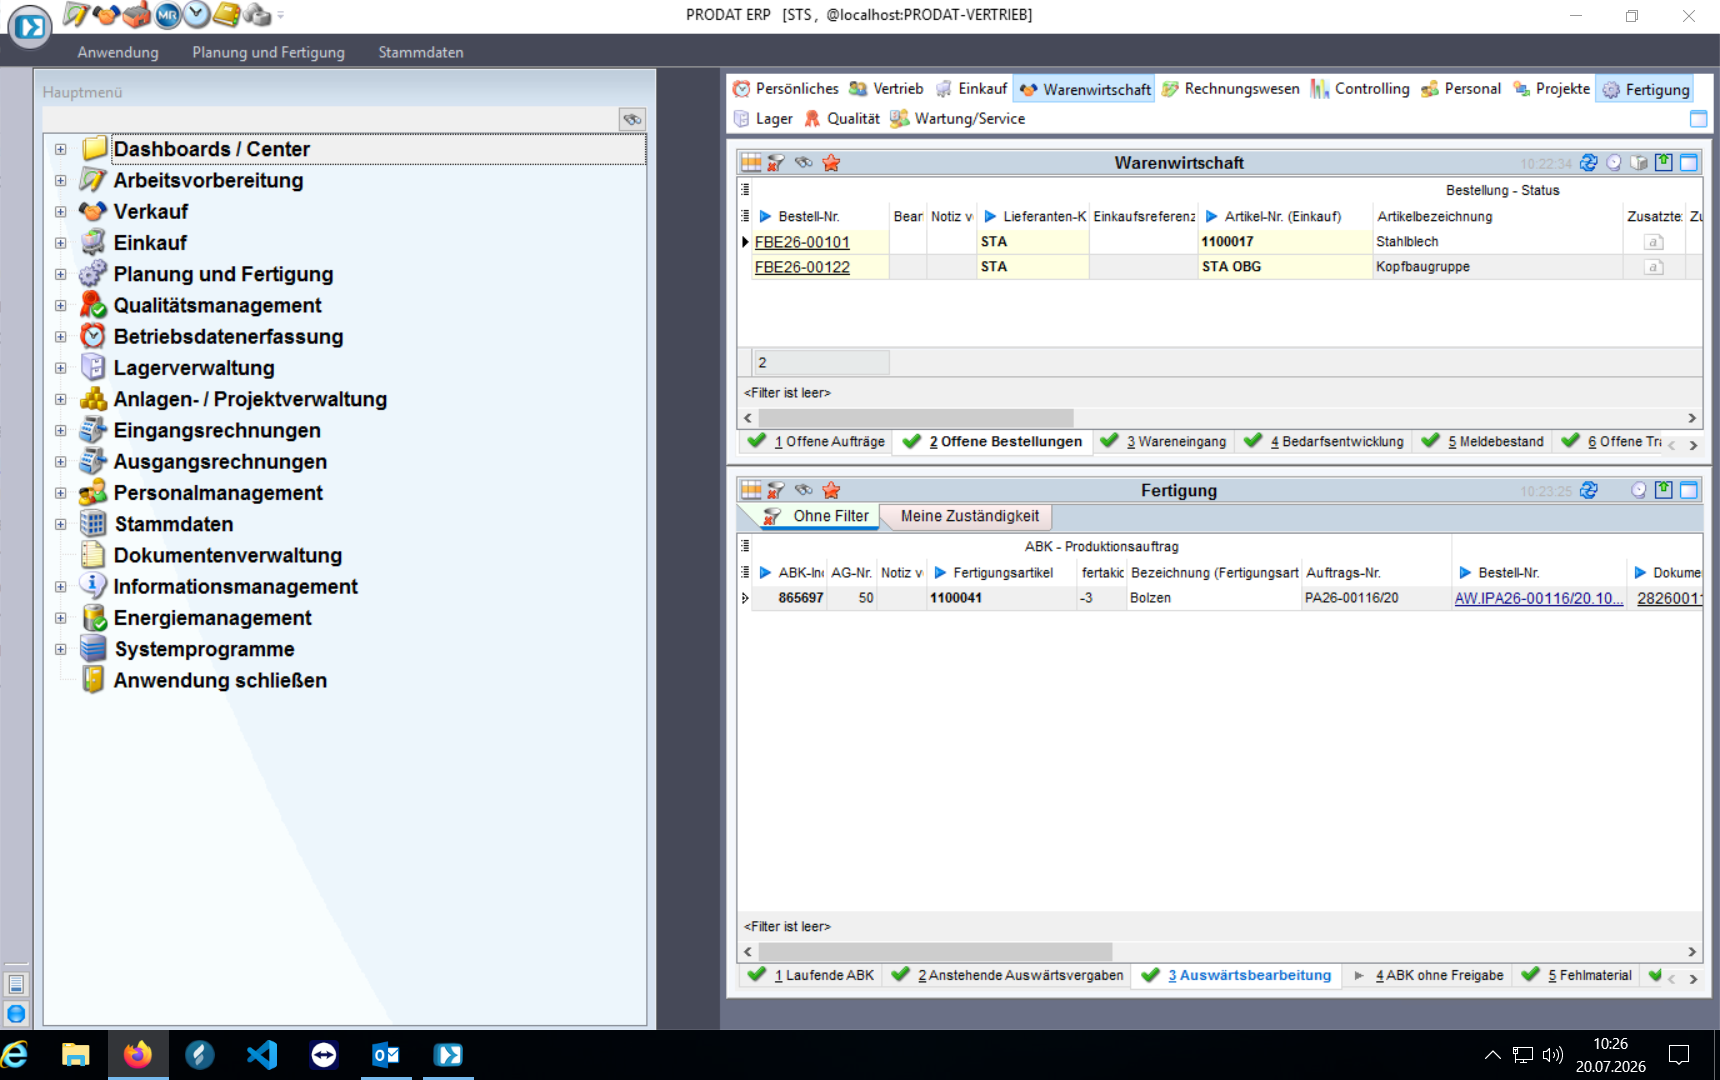Viewport: 1720px width, 1080px height.
Task: Click the clock icon in Warenwirtschaft header
Action: (1614, 163)
